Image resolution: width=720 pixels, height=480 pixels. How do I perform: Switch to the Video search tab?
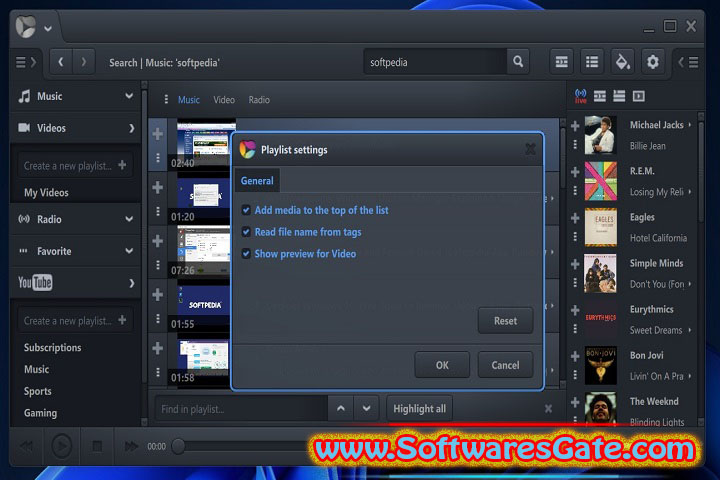(224, 100)
